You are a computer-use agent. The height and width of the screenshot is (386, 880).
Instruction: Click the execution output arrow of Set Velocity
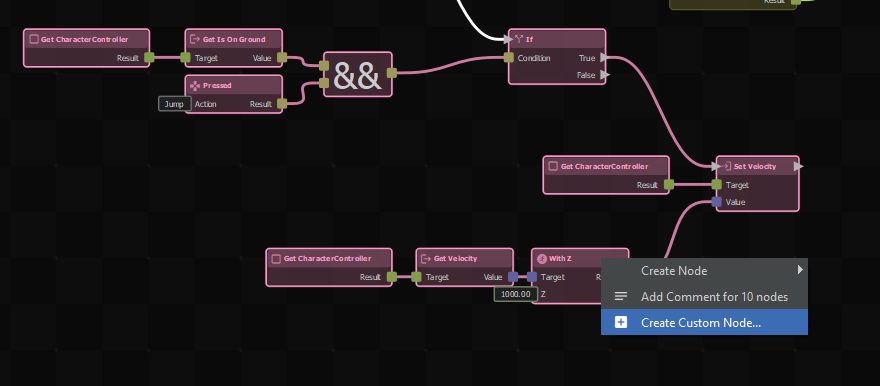[x=798, y=167]
